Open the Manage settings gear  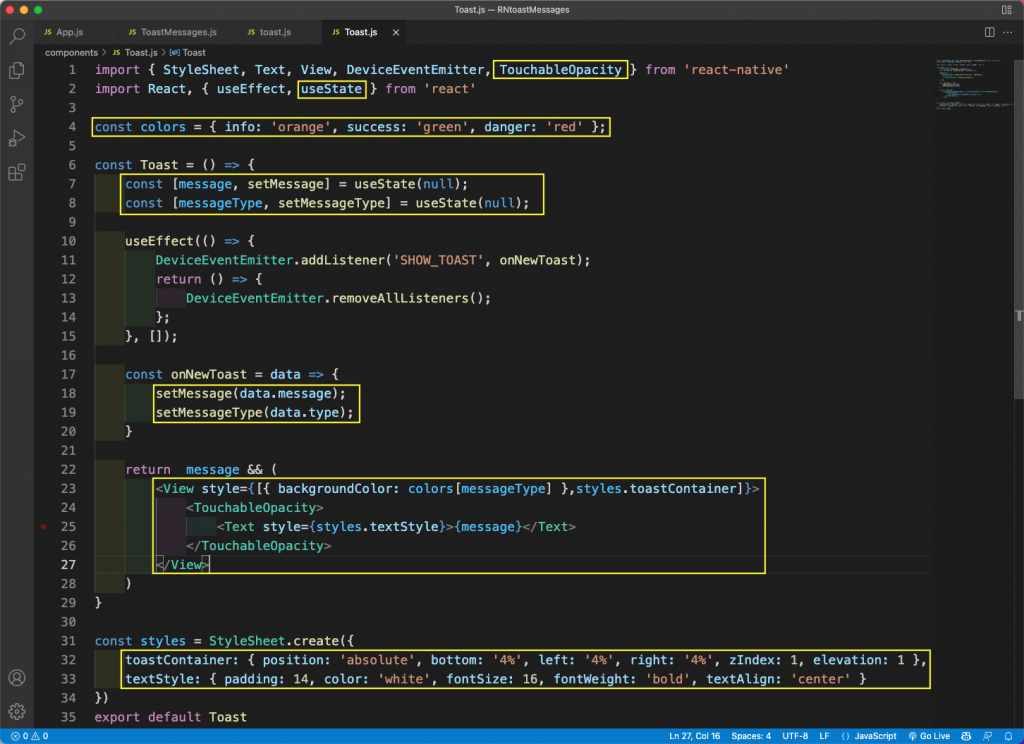tap(17, 713)
